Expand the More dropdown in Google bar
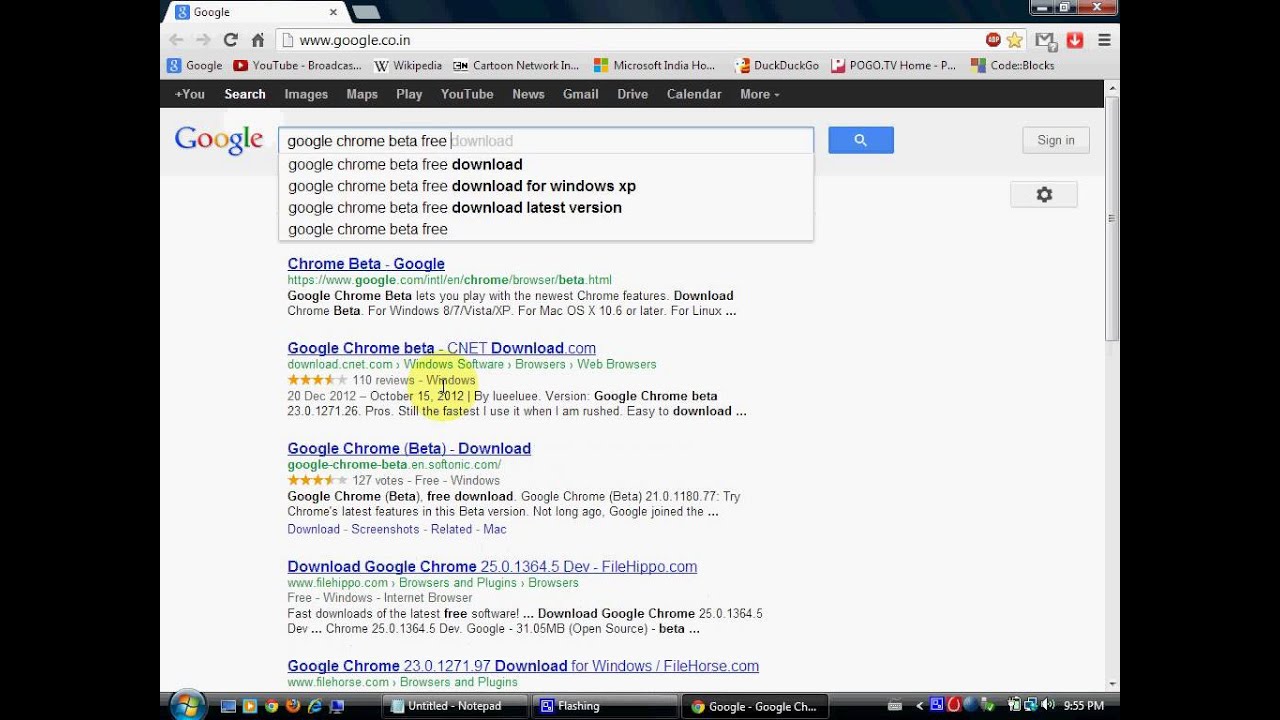 [759, 94]
